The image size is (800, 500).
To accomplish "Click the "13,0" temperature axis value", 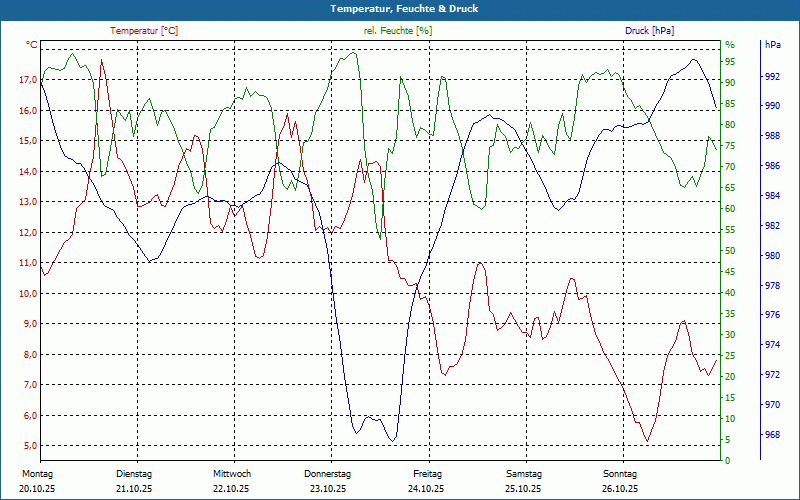I will [28, 202].
